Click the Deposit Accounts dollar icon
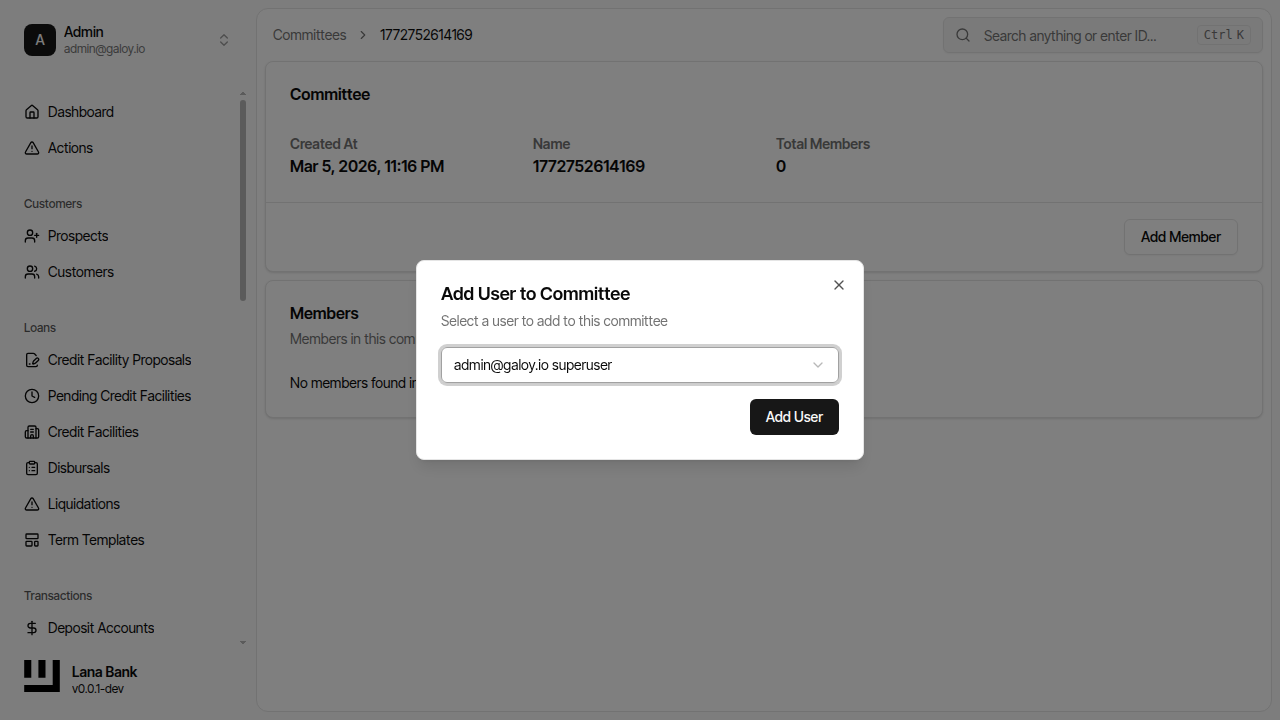Screen dimensions: 1280x720 click(x=31, y=628)
